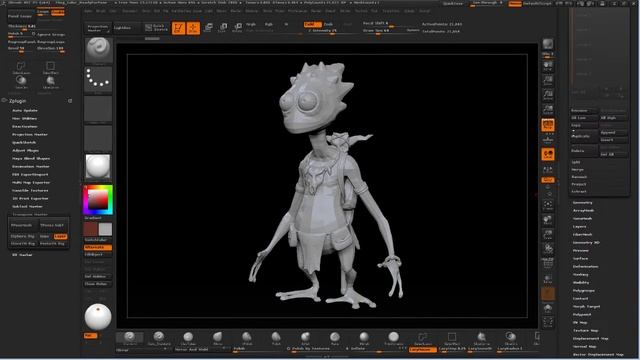Choose SelectLasso brush icon in left panel

tap(21, 67)
